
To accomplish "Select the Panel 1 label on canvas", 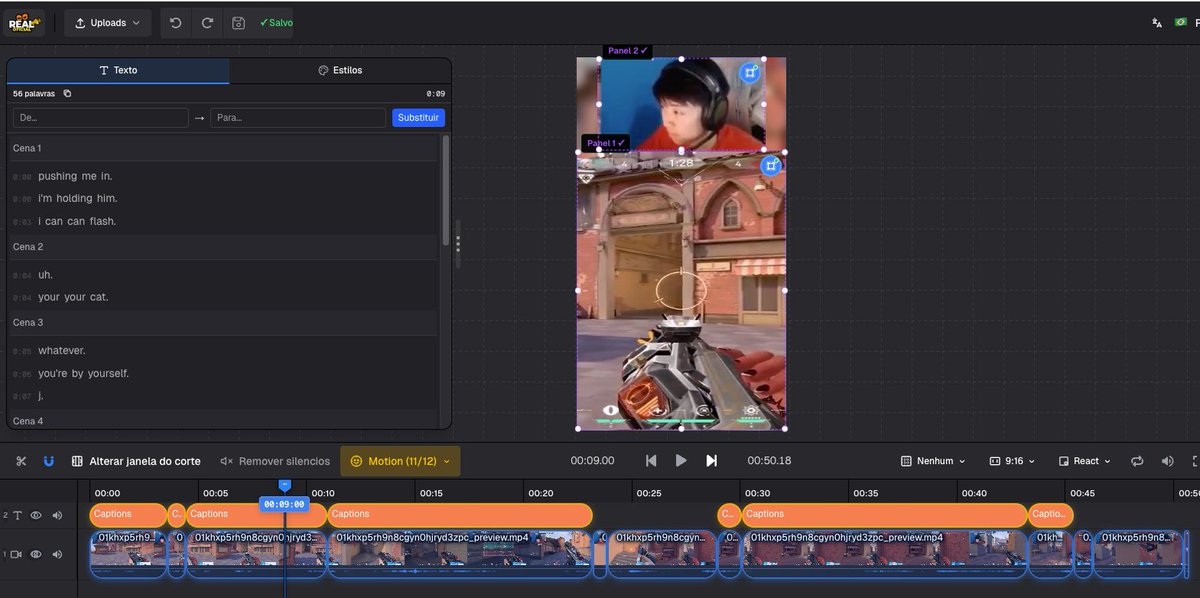I will click(x=606, y=143).
